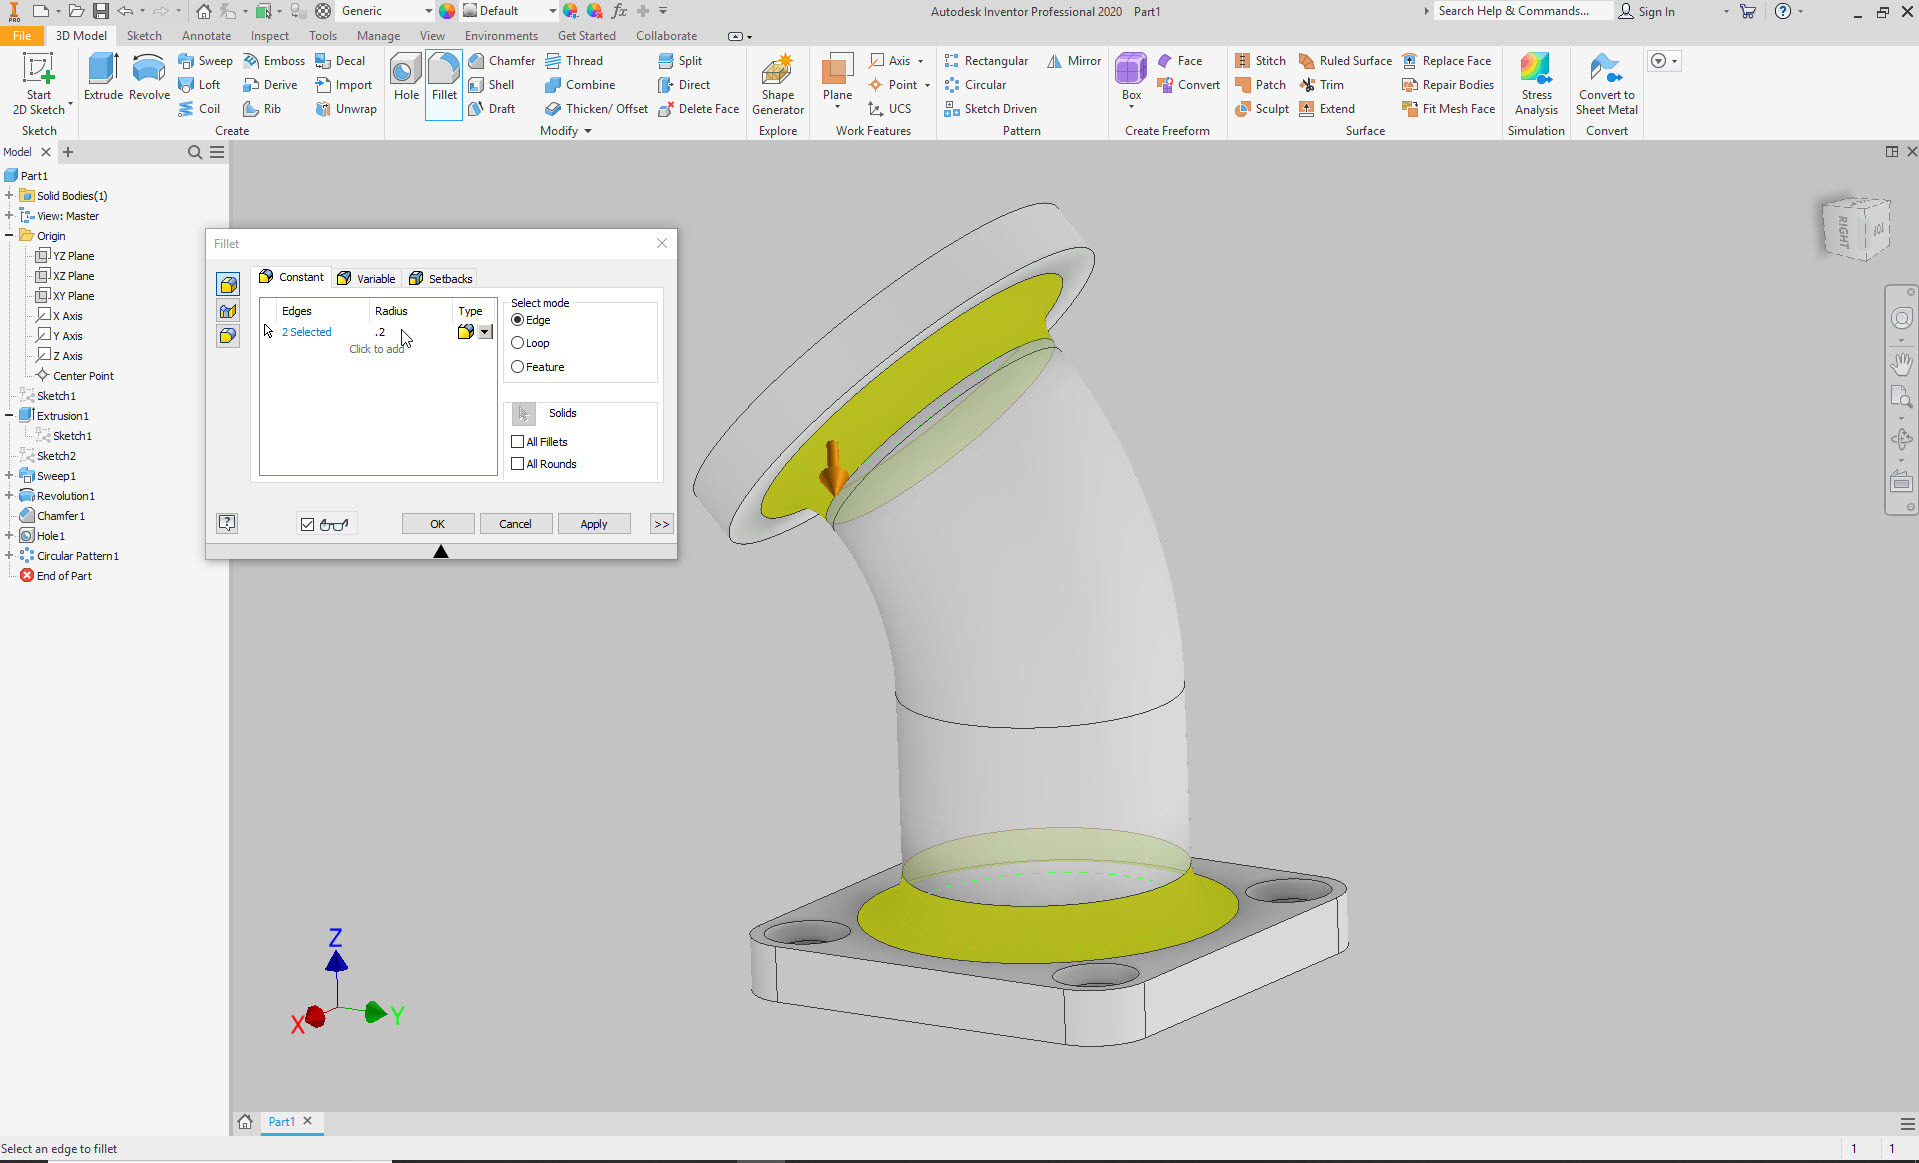Select the Chamfer tool
Viewport: 1919px width, 1163px height.
click(502, 61)
